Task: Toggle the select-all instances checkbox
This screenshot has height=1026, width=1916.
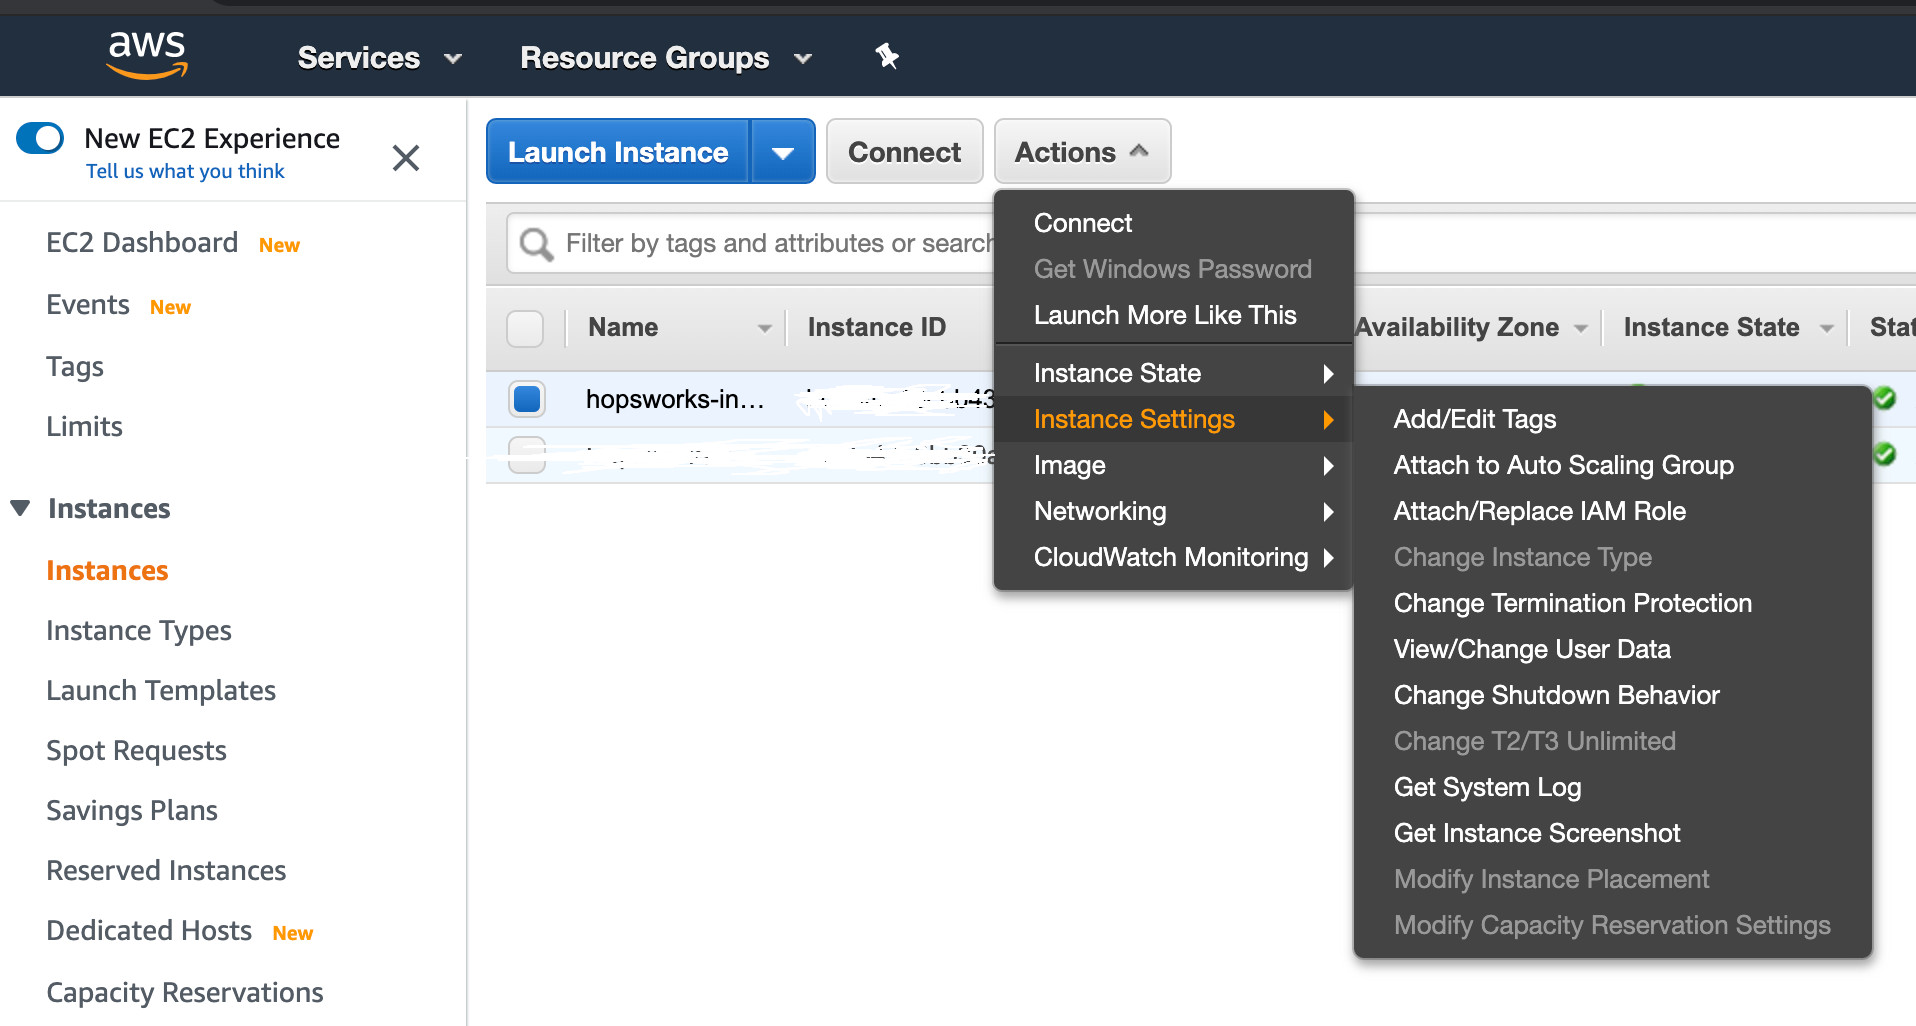Action: pyautogui.click(x=526, y=328)
